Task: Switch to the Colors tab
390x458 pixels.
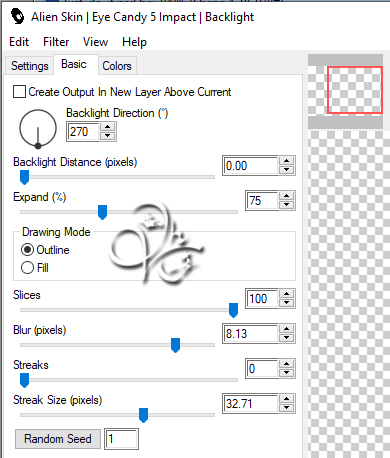Action: pos(117,66)
